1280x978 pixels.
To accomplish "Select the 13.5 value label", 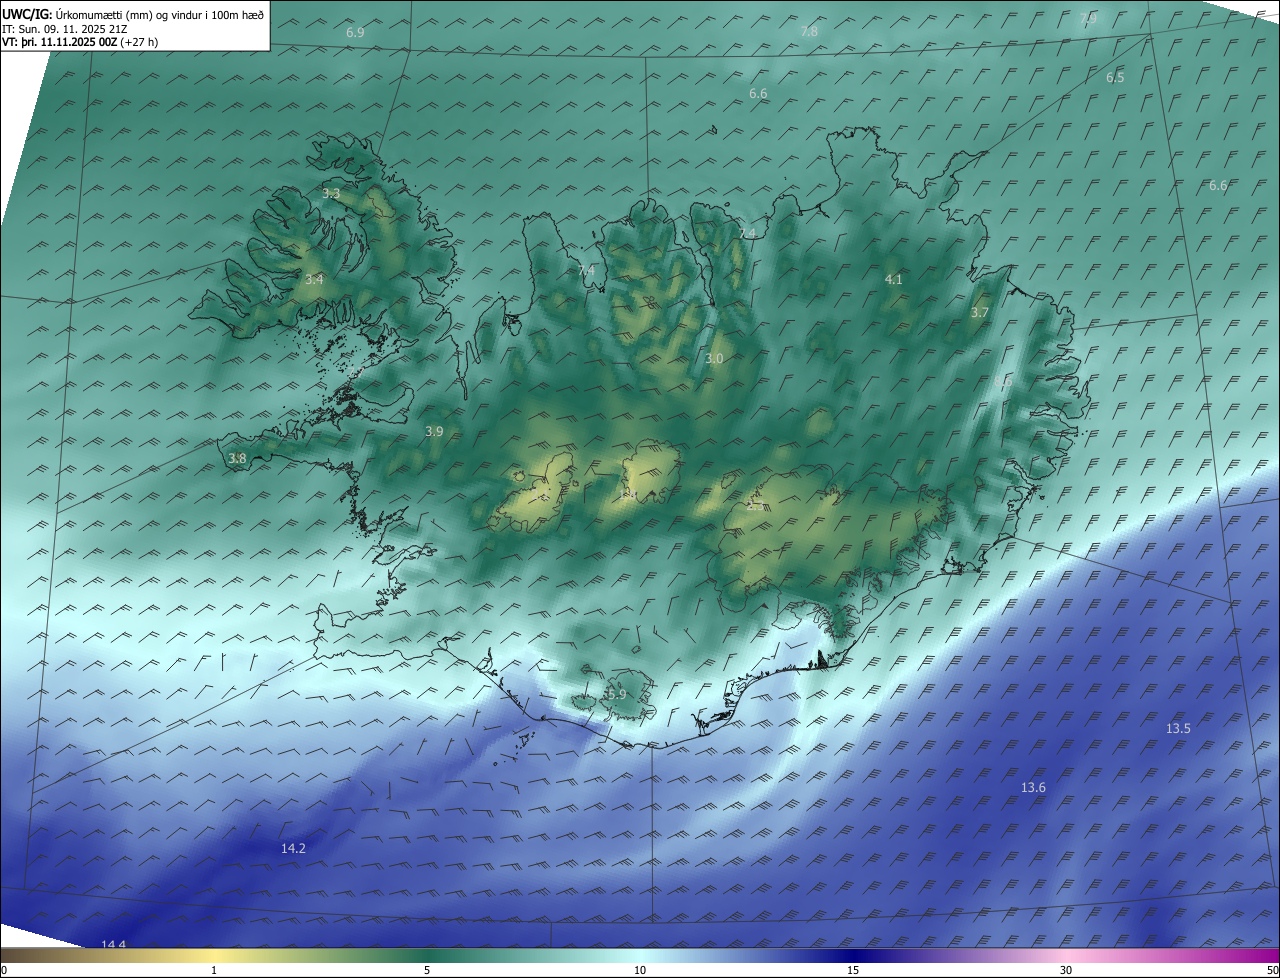I will (1178, 729).
